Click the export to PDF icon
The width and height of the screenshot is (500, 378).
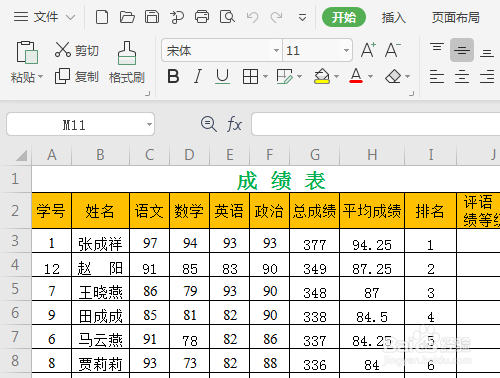click(177, 17)
